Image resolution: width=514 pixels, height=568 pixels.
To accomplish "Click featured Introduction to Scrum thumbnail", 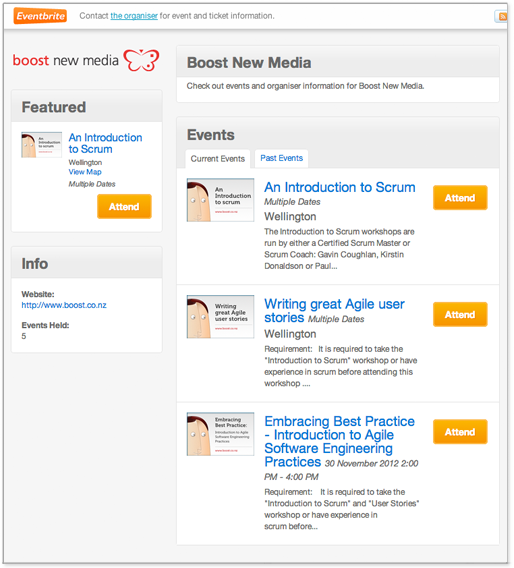I will point(41,145).
